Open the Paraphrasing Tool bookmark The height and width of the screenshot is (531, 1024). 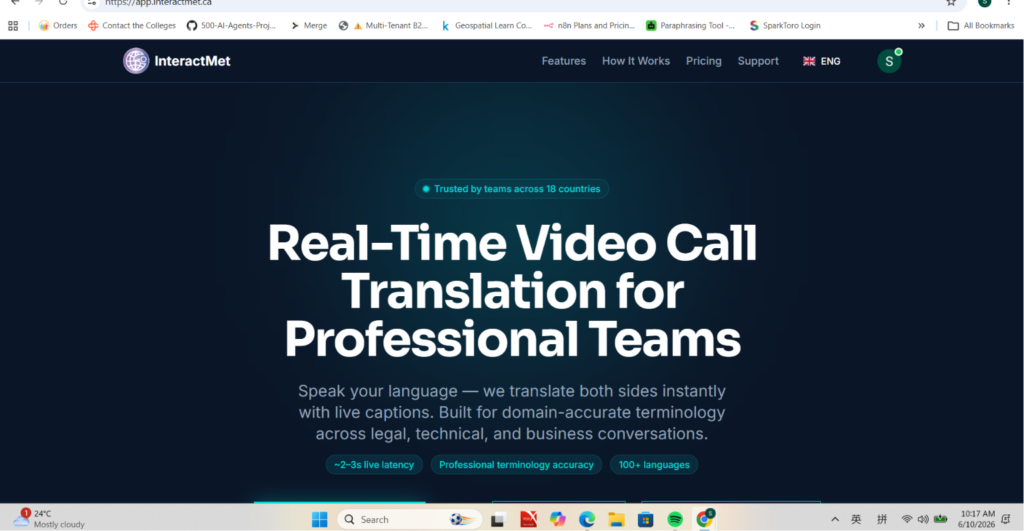point(690,25)
